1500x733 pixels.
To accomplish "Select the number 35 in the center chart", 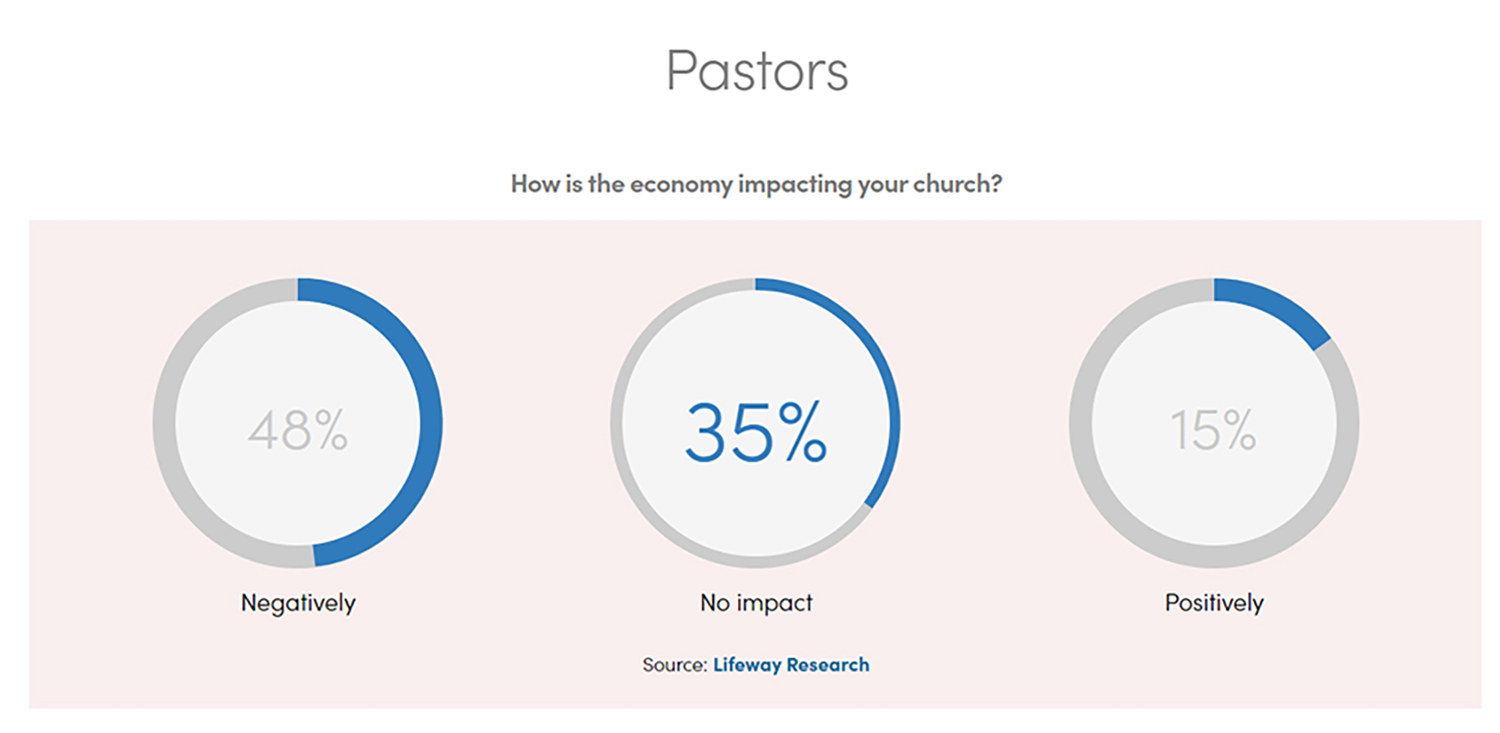I will point(726,432).
